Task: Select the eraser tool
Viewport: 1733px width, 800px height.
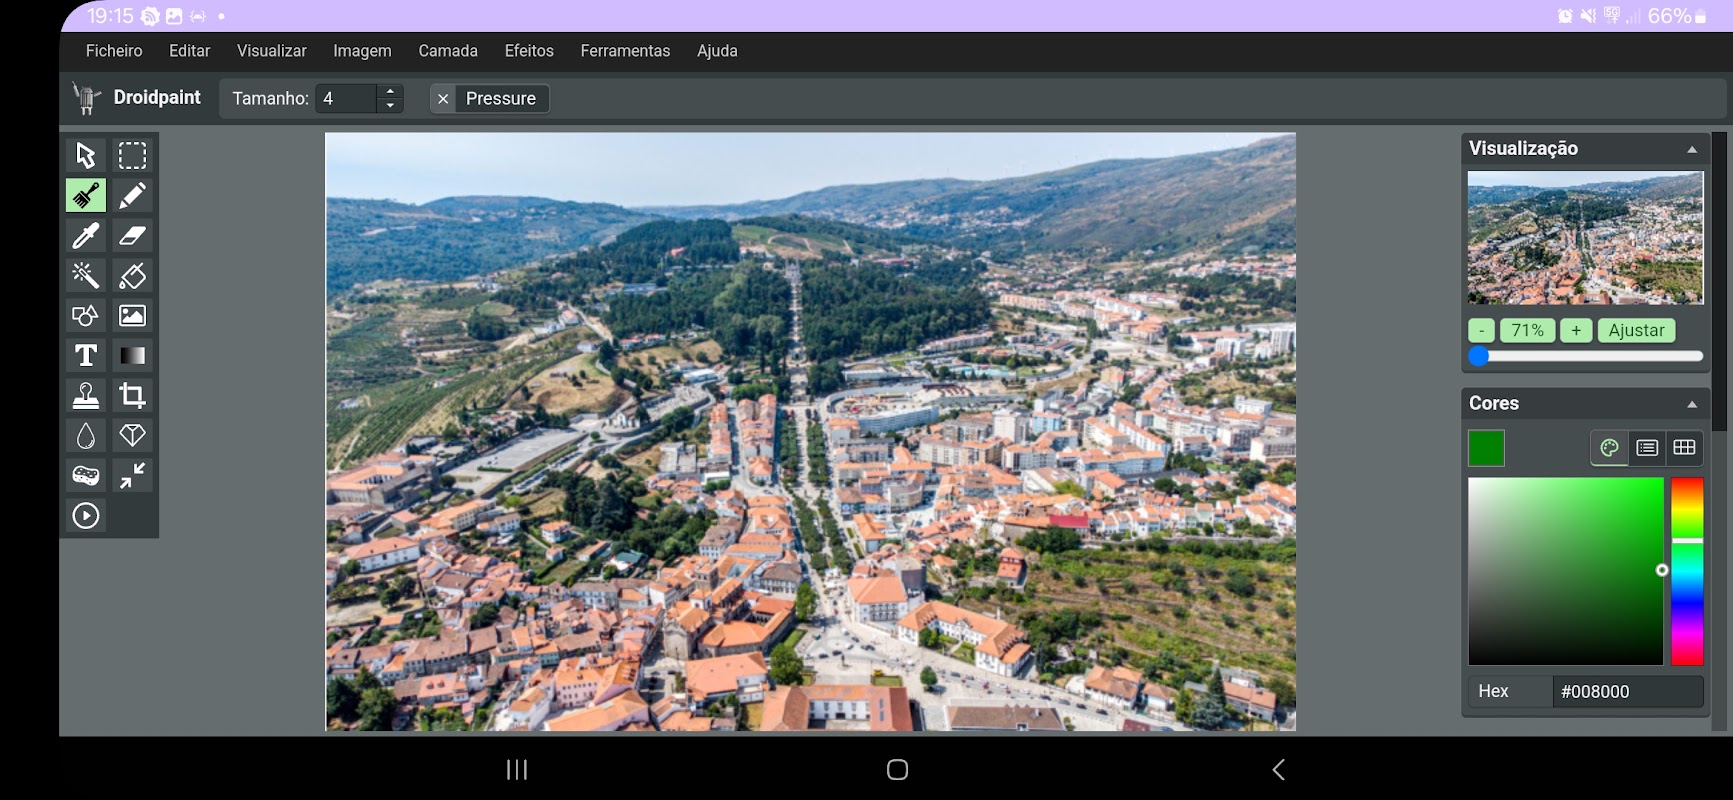Action: pyautogui.click(x=132, y=235)
